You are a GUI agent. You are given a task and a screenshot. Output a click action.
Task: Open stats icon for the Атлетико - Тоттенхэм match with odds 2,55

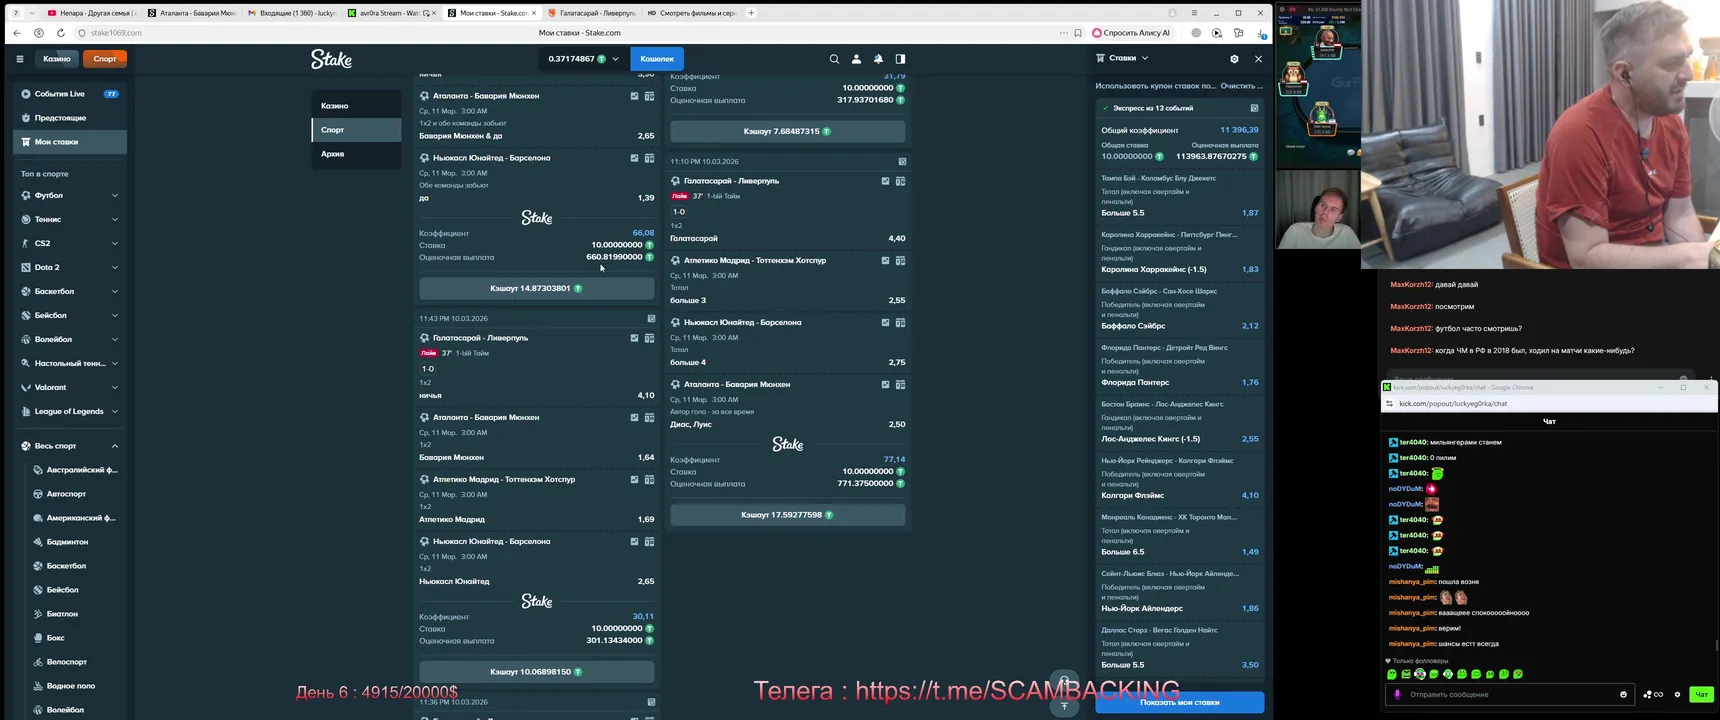pyautogui.click(x=885, y=261)
